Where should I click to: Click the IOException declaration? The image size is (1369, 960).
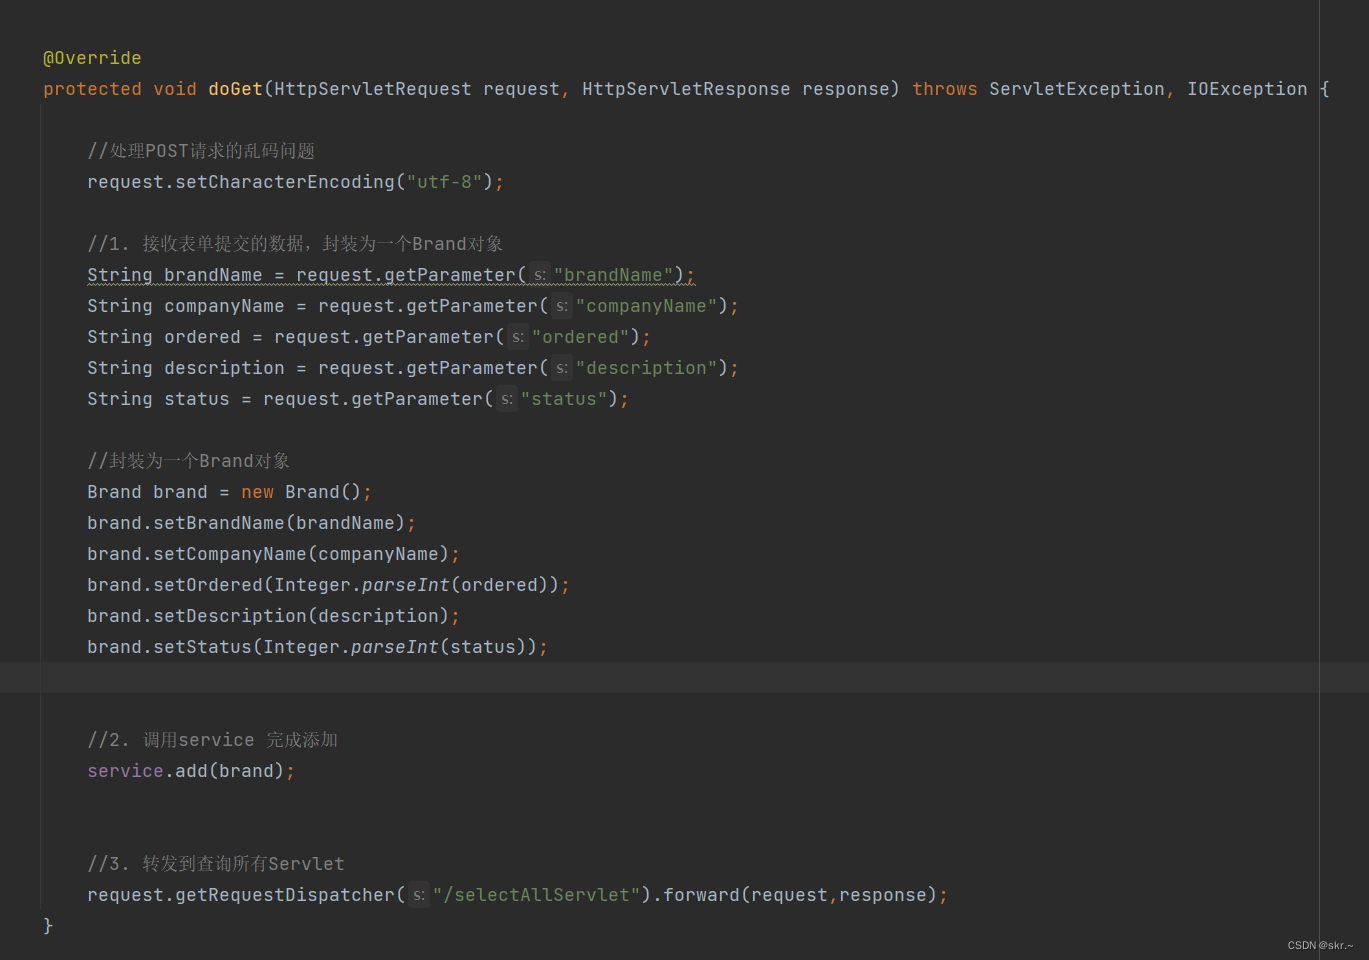tap(1246, 89)
